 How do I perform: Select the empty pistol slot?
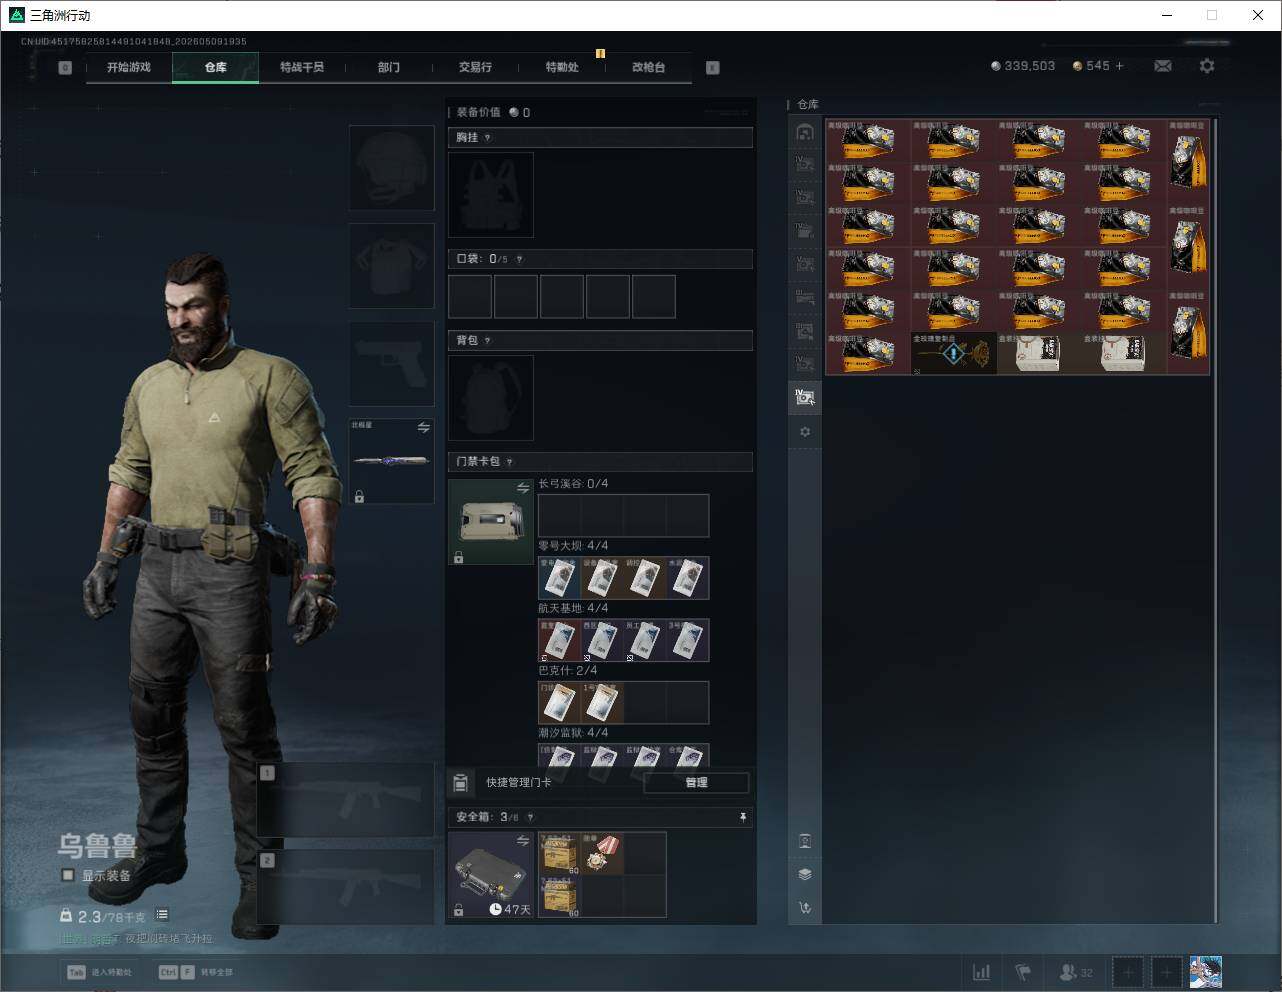tap(392, 364)
